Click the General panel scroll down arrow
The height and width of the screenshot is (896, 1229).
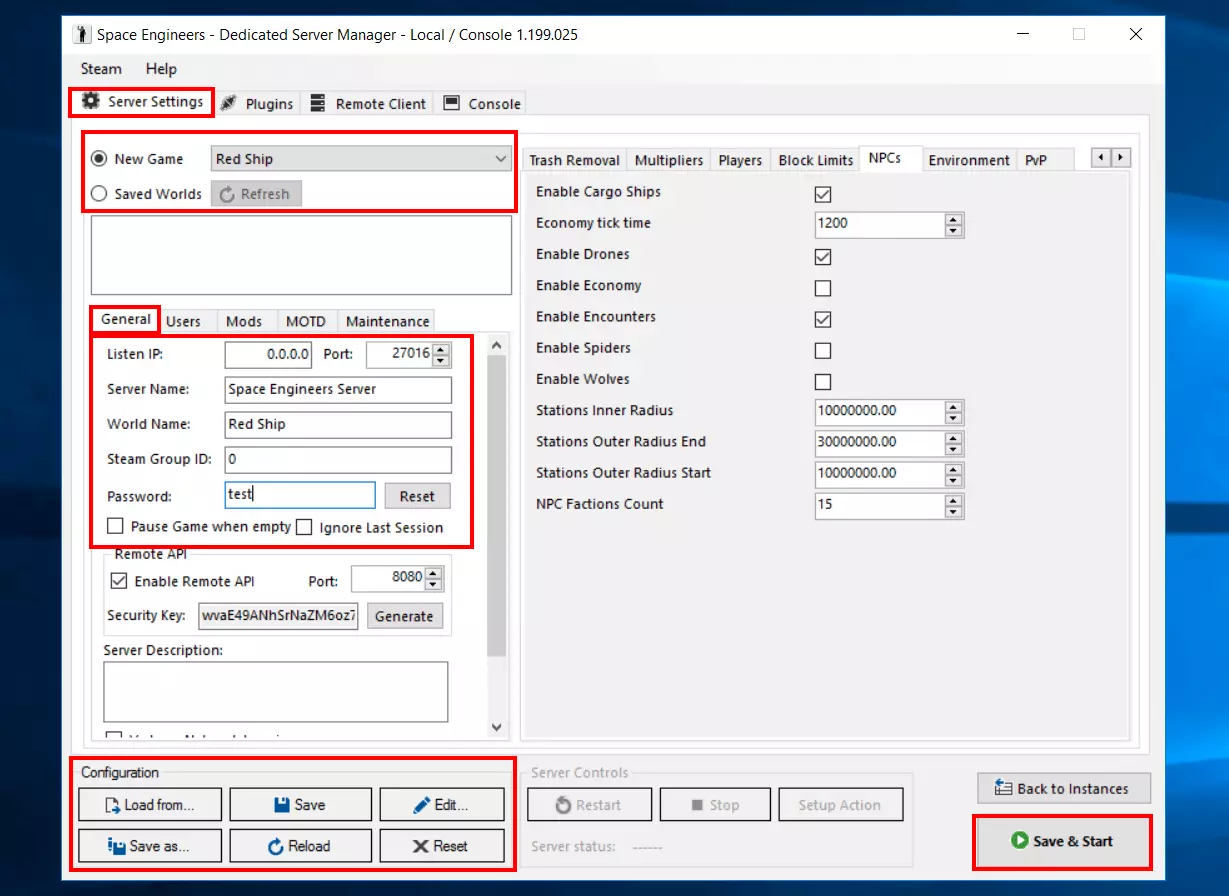[x=497, y=728]
